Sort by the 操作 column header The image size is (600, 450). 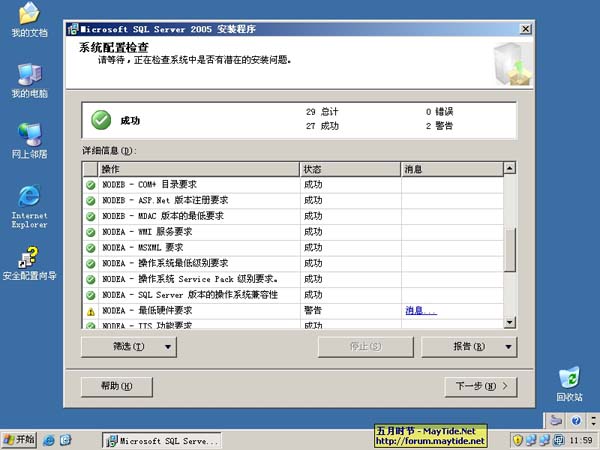point(198,170)
